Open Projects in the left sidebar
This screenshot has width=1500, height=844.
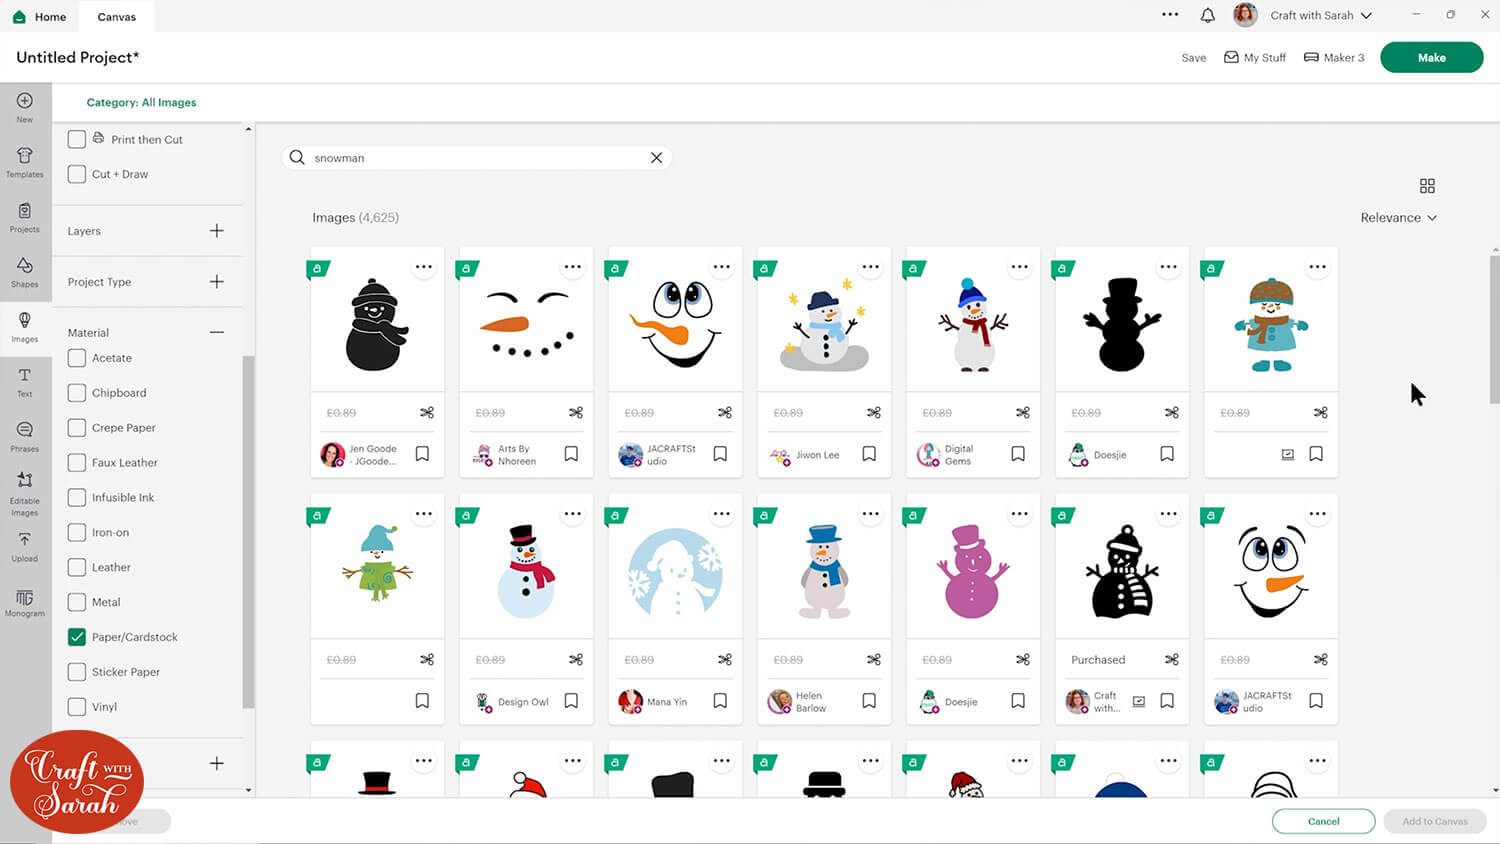click(25, 217)
